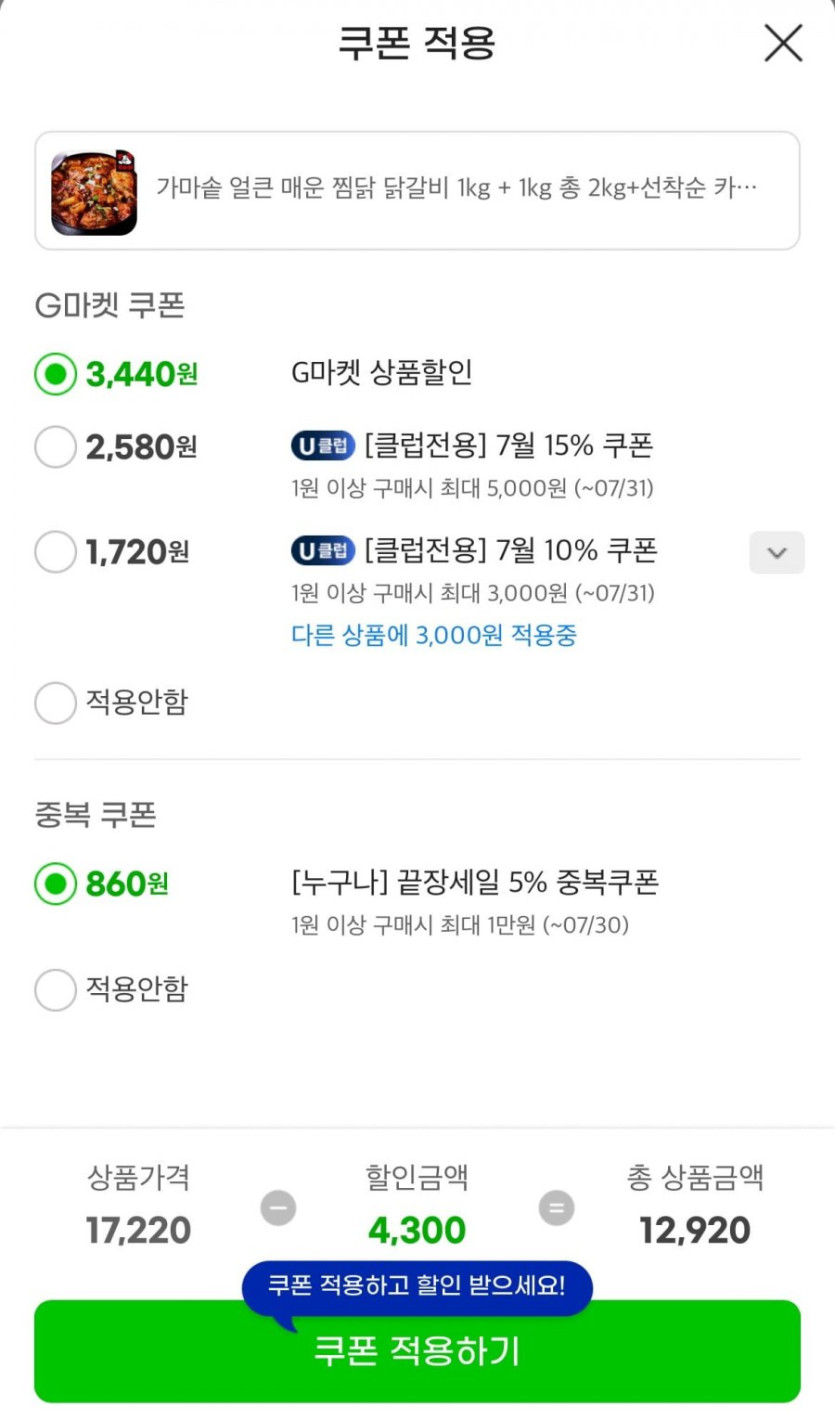This screenshot has height=1420, width=835.
Task: Select the 860원 중복쿠폰 radio option
Action: pos(55,884)
